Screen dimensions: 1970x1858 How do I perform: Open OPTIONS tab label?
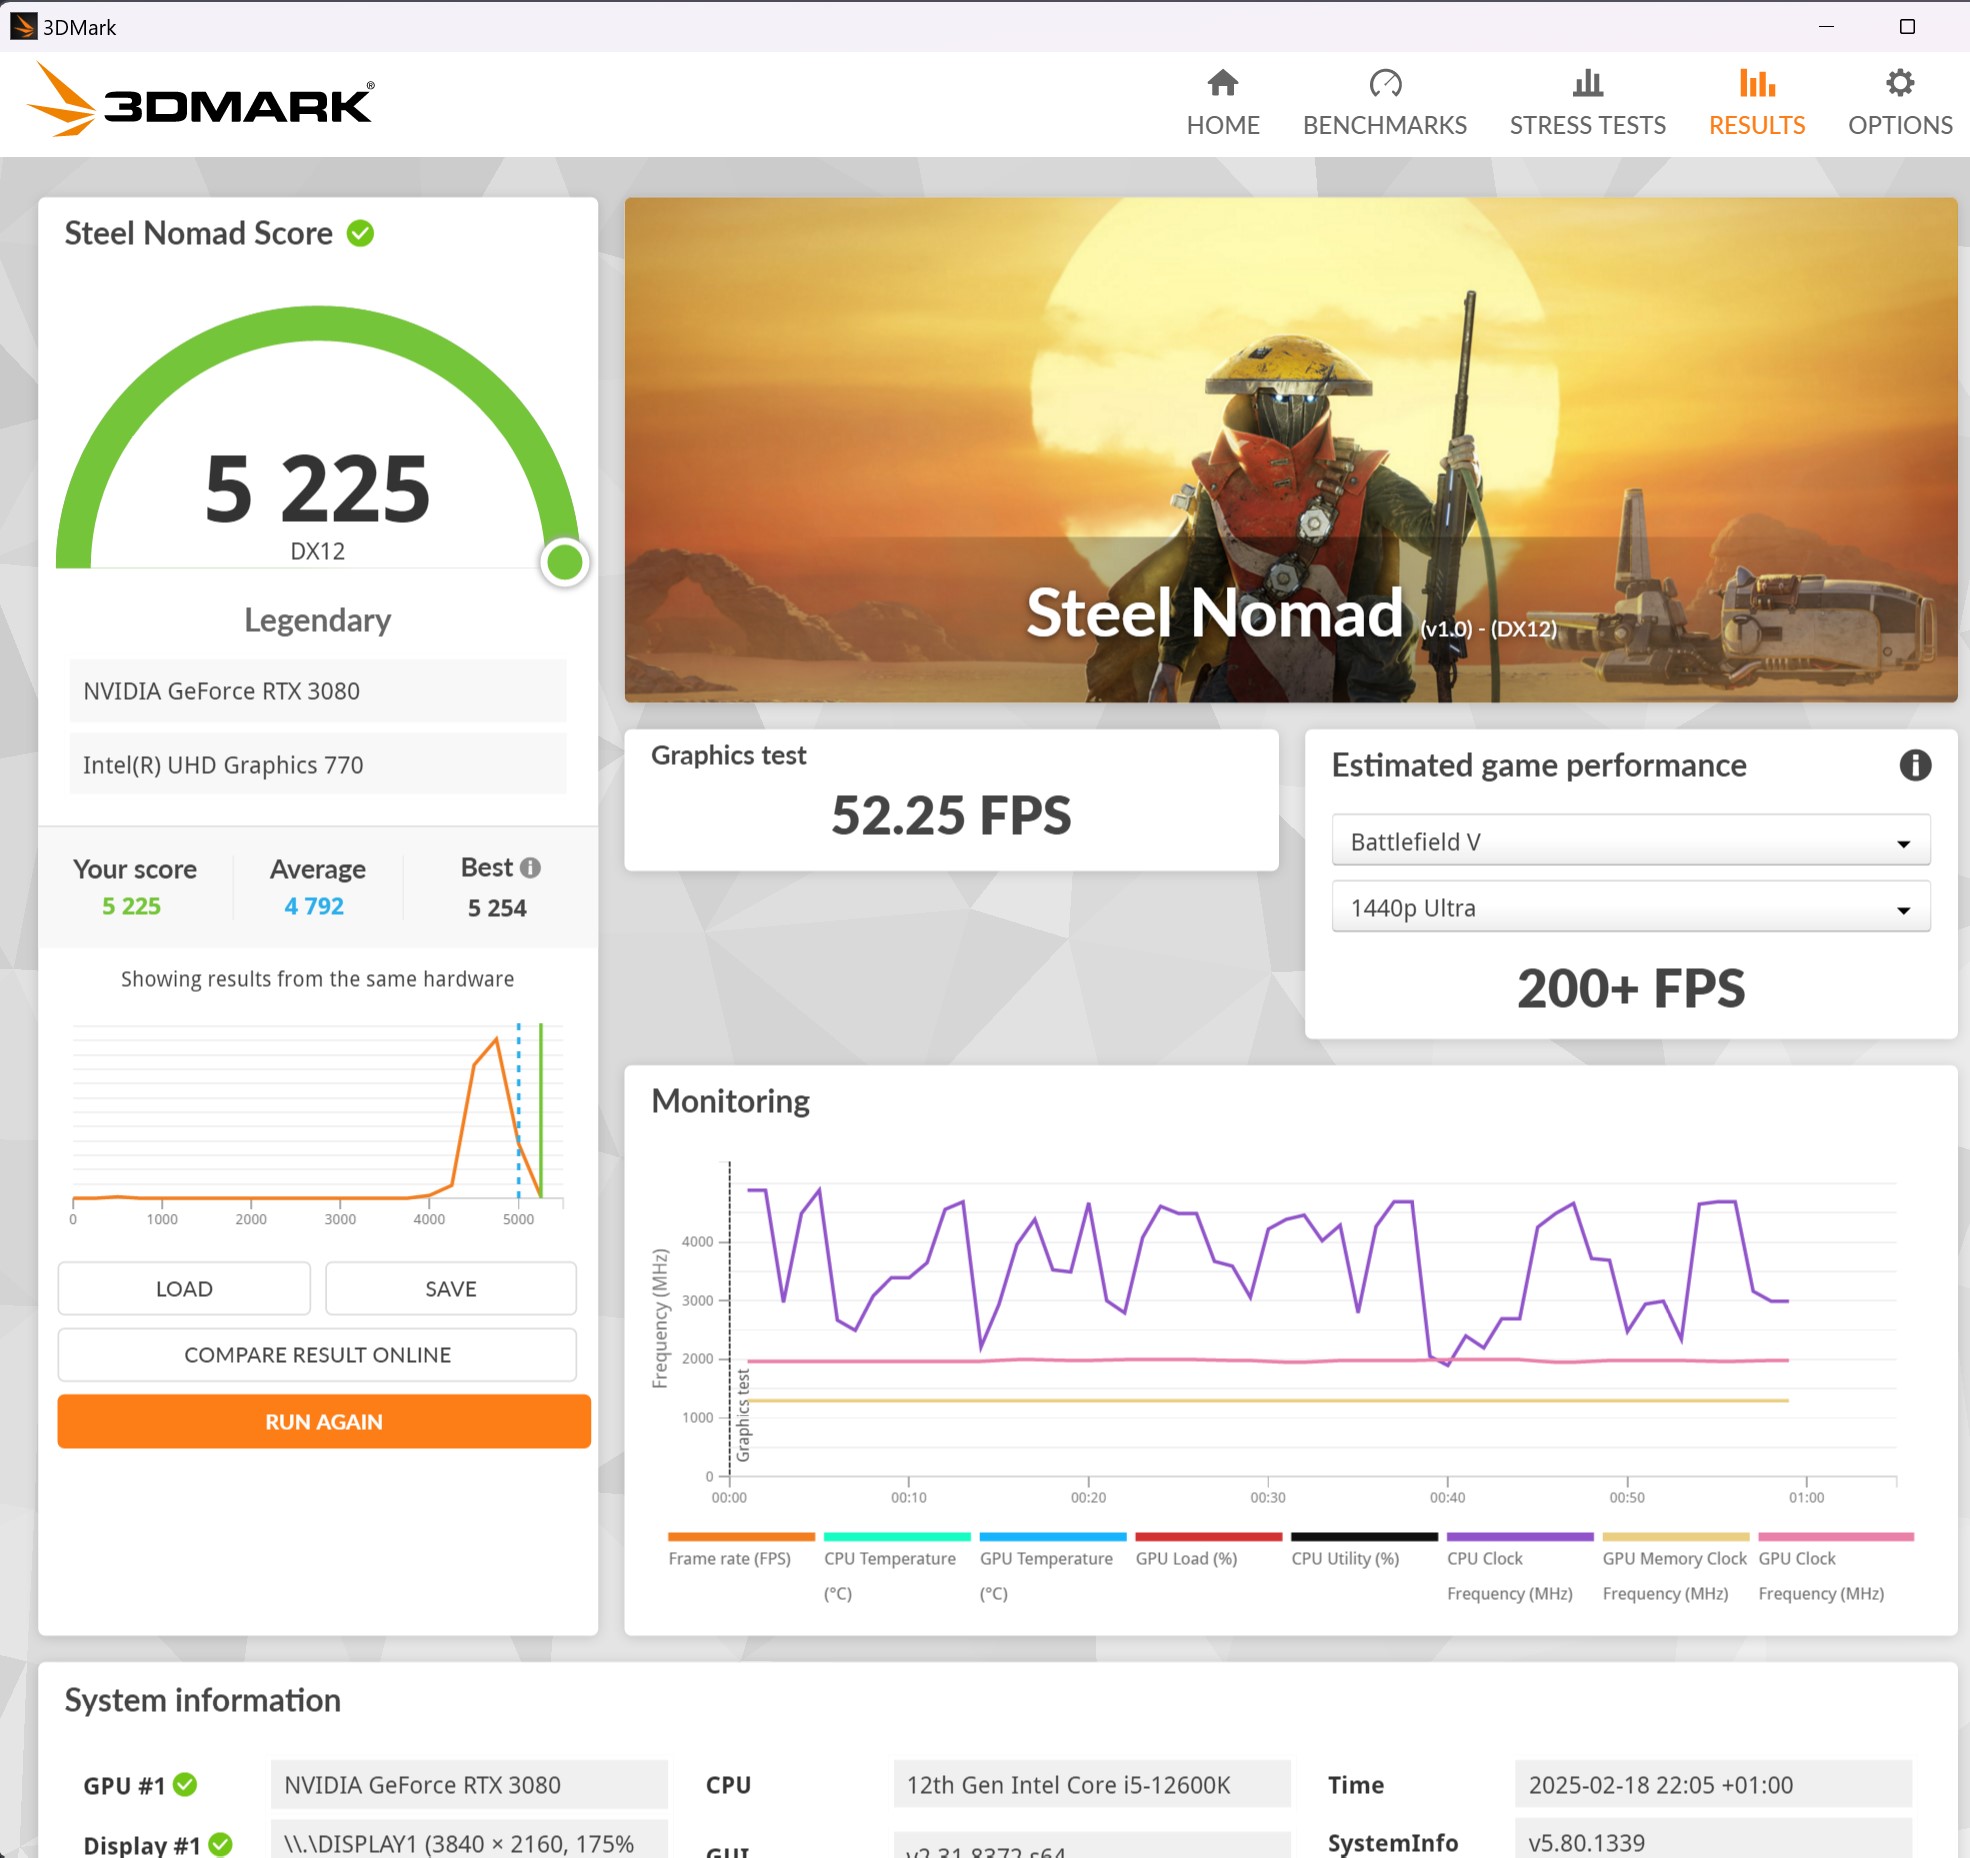(1899, 125)
